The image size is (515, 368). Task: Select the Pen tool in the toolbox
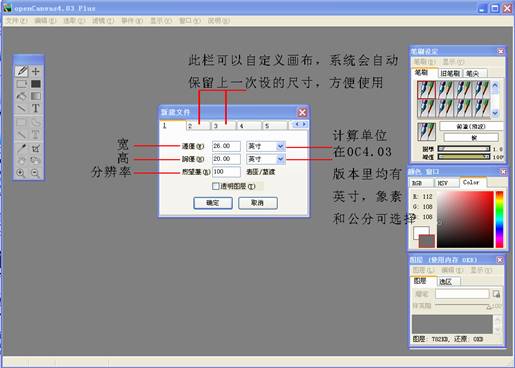[x=22, y=71]
